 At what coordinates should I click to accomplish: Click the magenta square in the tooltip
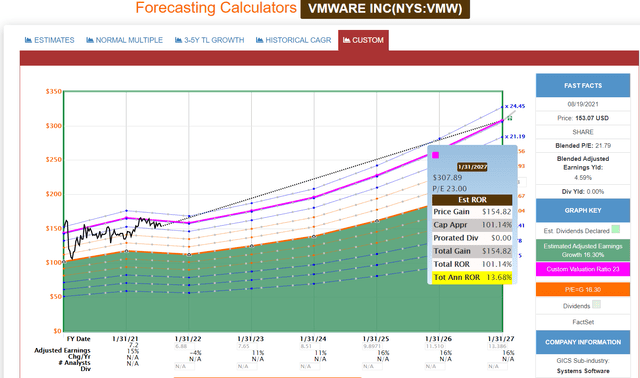pyautogui.click(x=436, y=155)
